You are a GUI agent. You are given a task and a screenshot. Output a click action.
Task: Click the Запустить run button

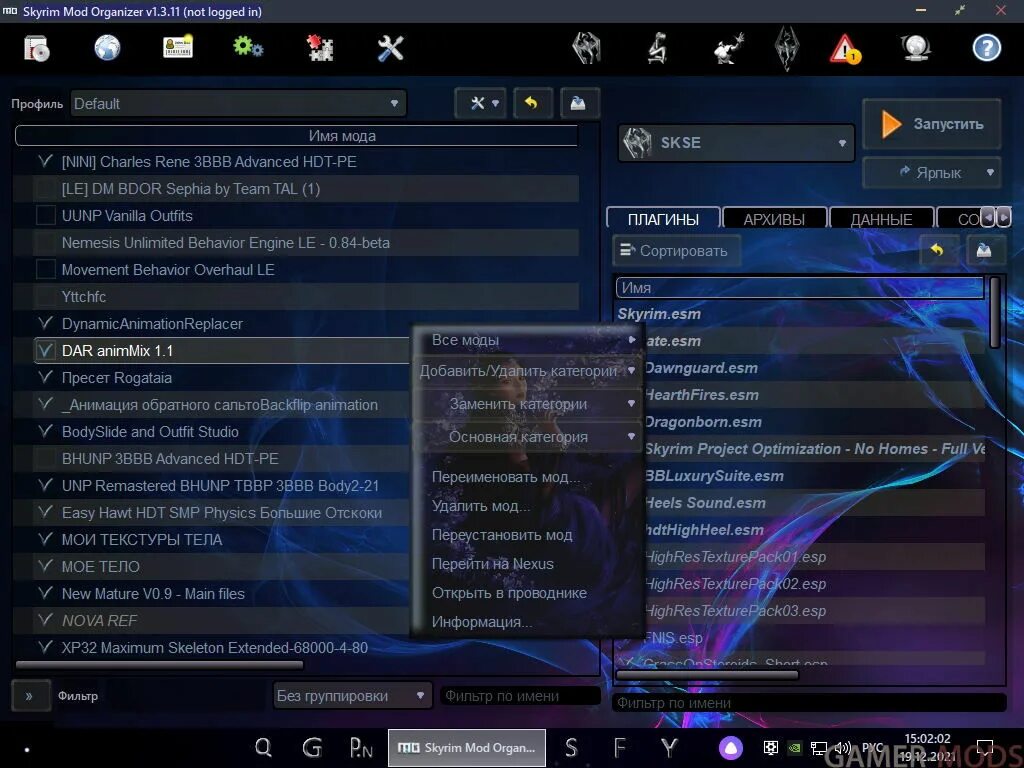932,124
